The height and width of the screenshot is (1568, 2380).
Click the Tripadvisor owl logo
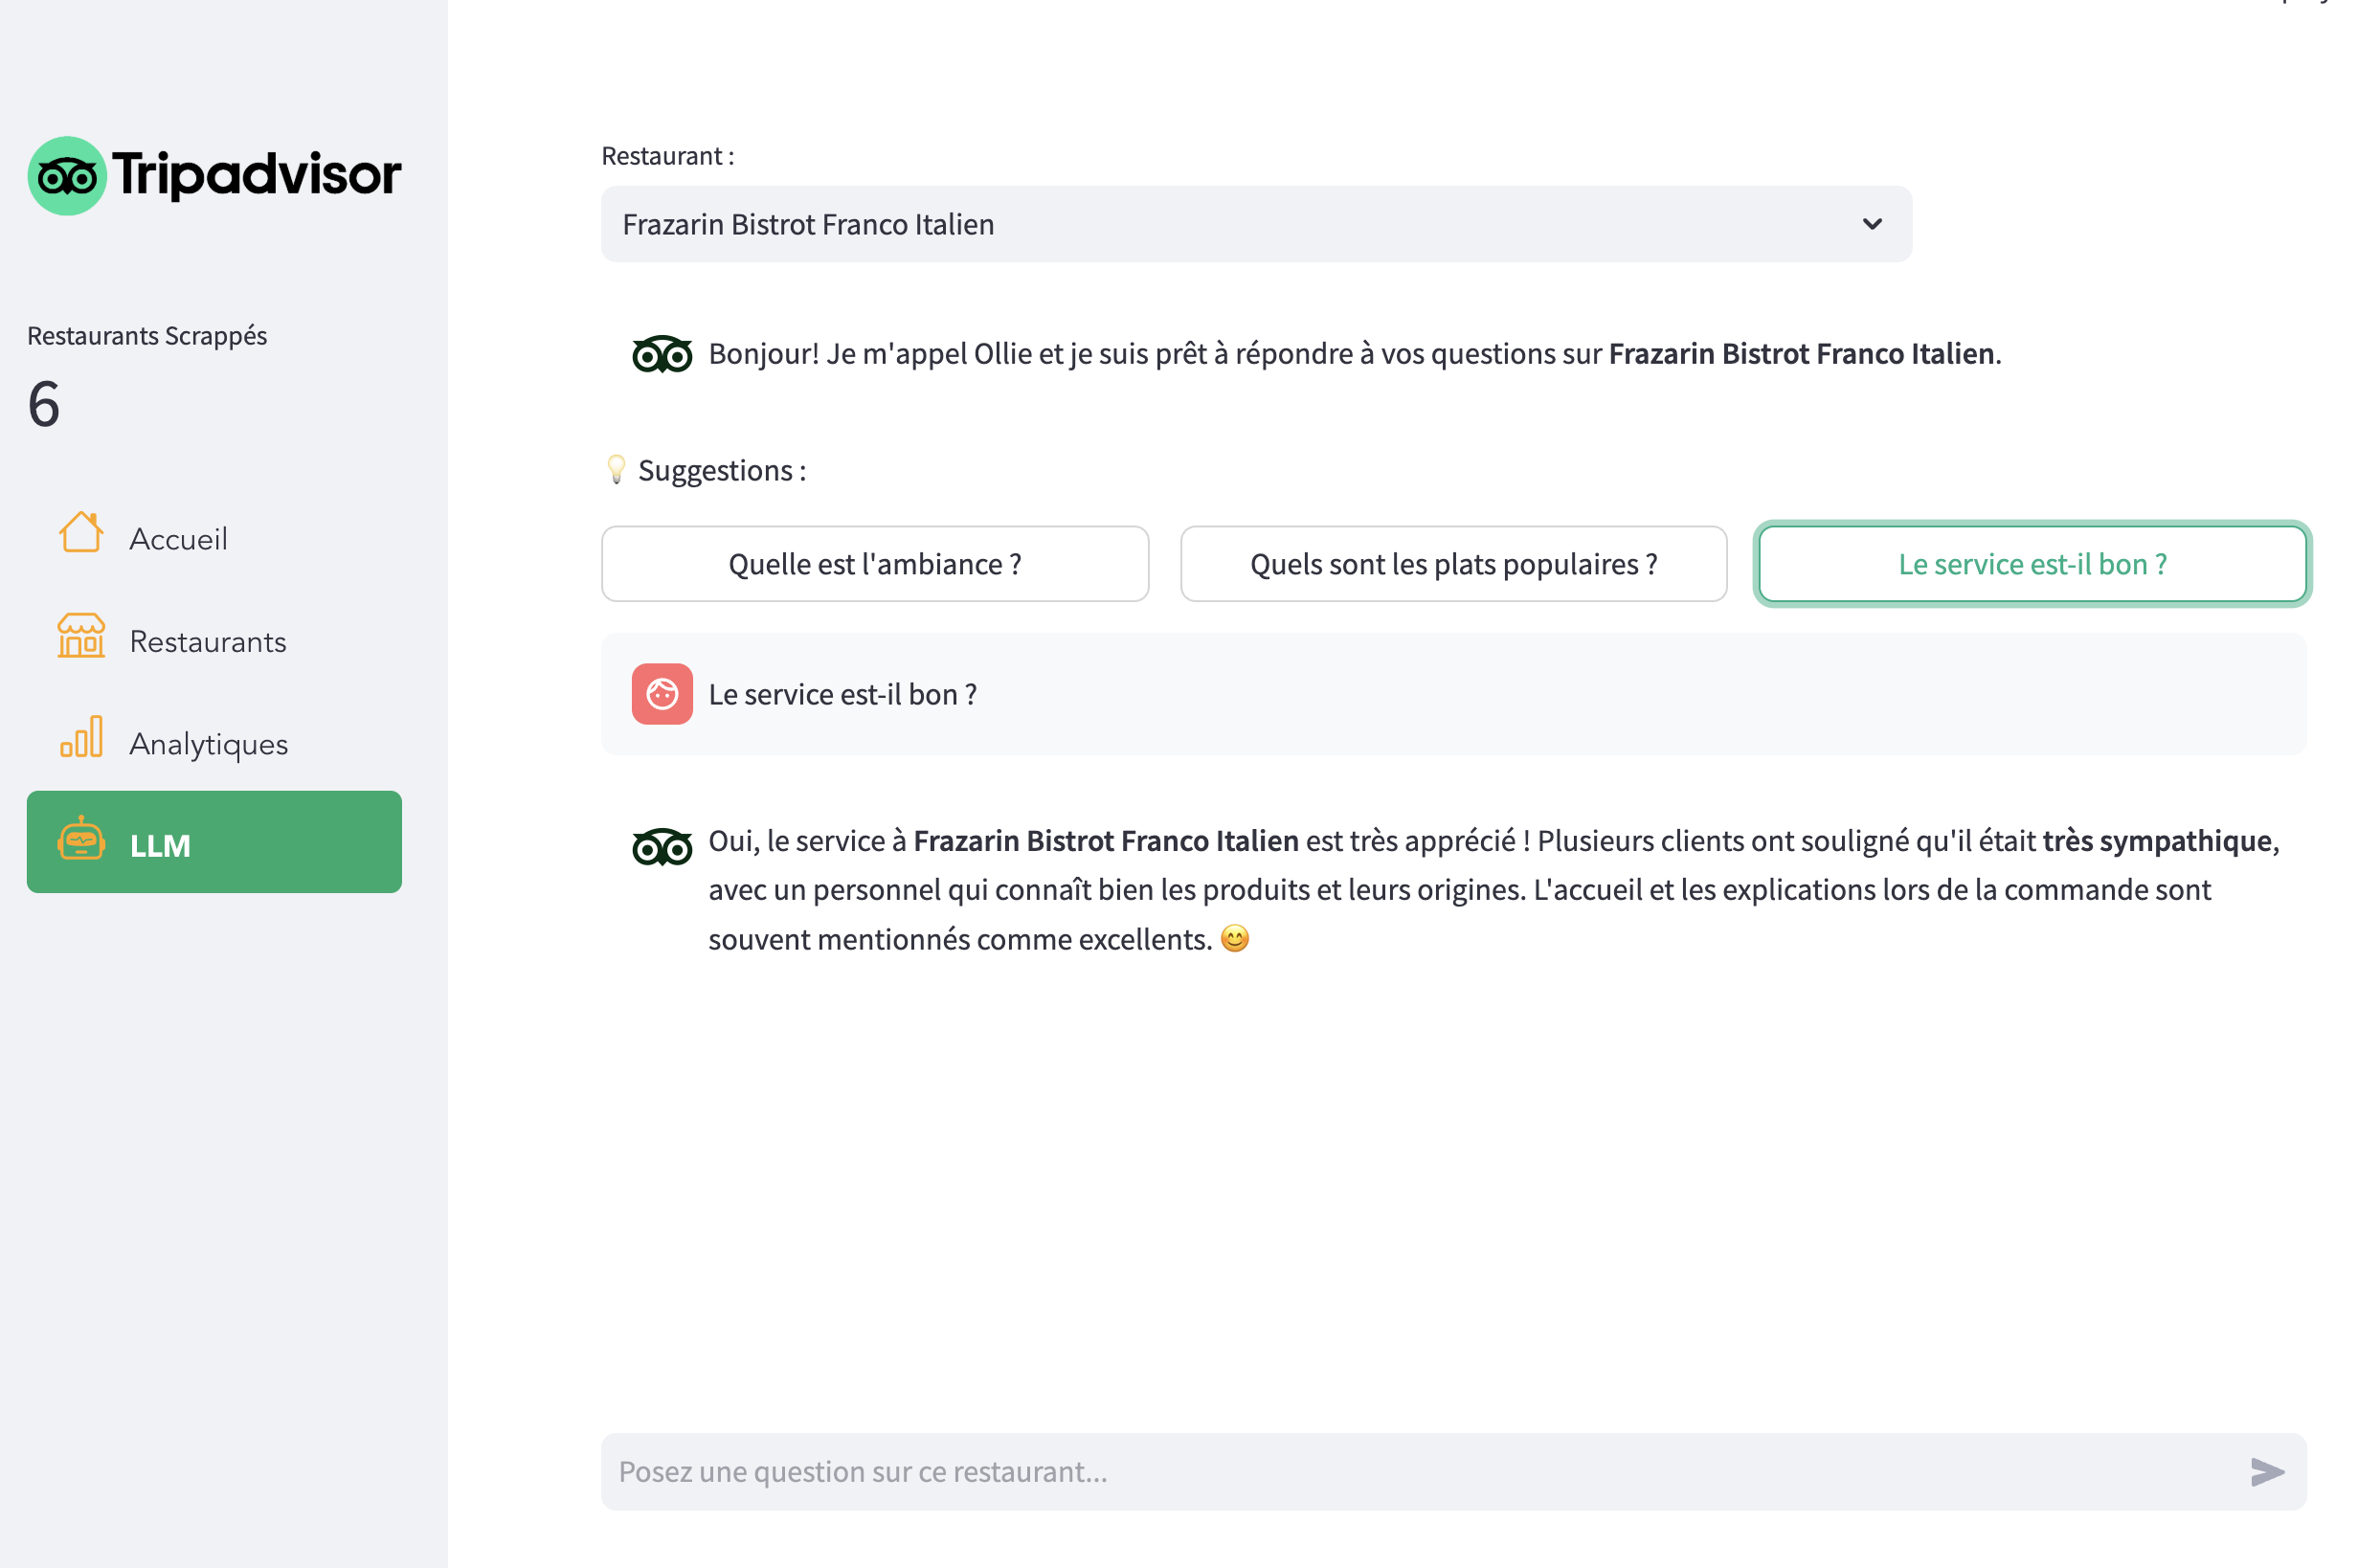coord(67,176)
